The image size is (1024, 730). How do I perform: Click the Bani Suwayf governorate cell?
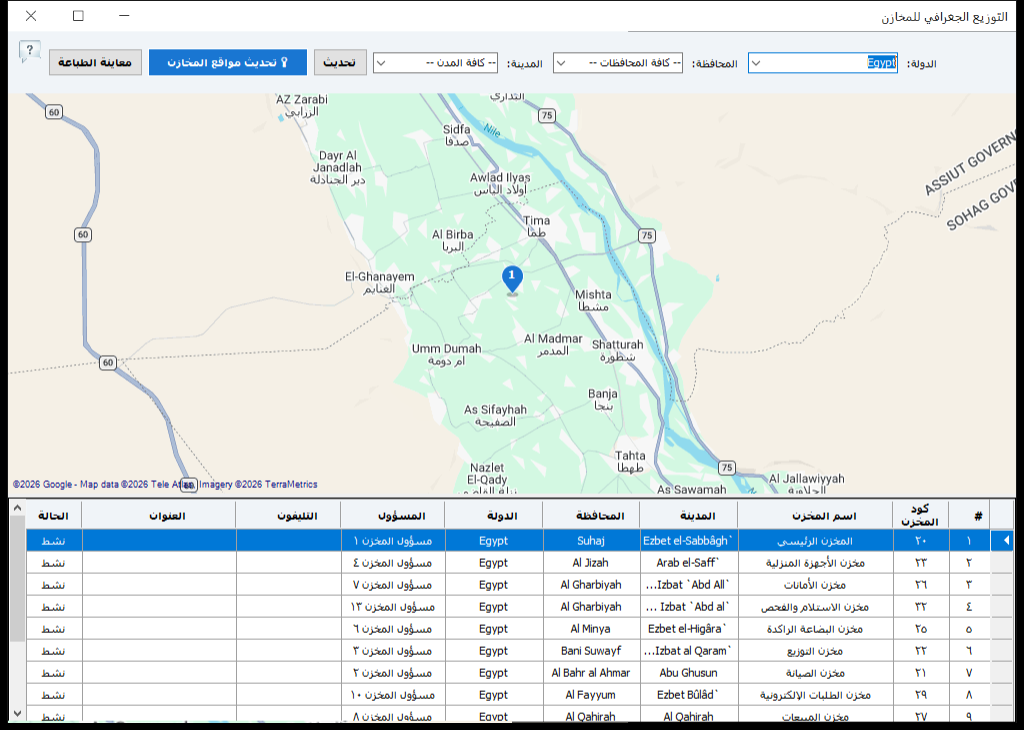[591, 651]
